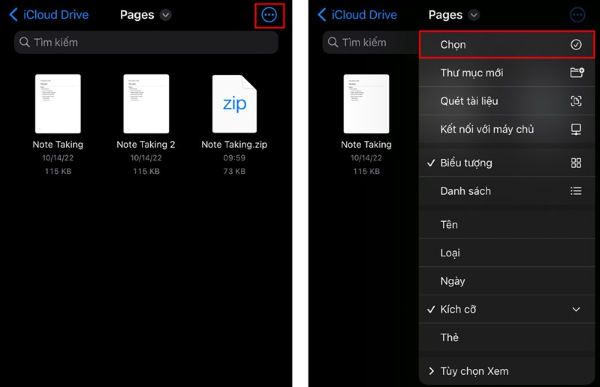Sort by Ngày
The width and height of the screenshot is (600, 387).
click(507, 281)
